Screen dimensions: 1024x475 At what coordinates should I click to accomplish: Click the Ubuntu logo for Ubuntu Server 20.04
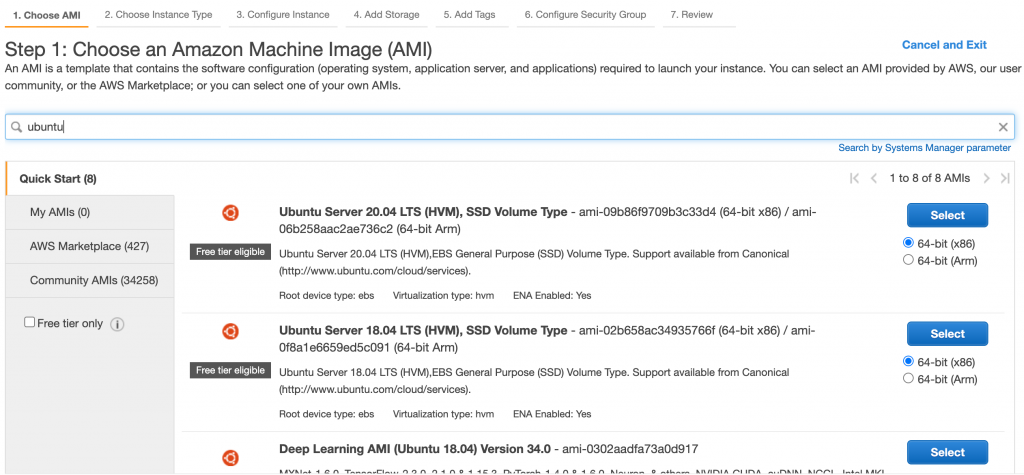[230, 212]
